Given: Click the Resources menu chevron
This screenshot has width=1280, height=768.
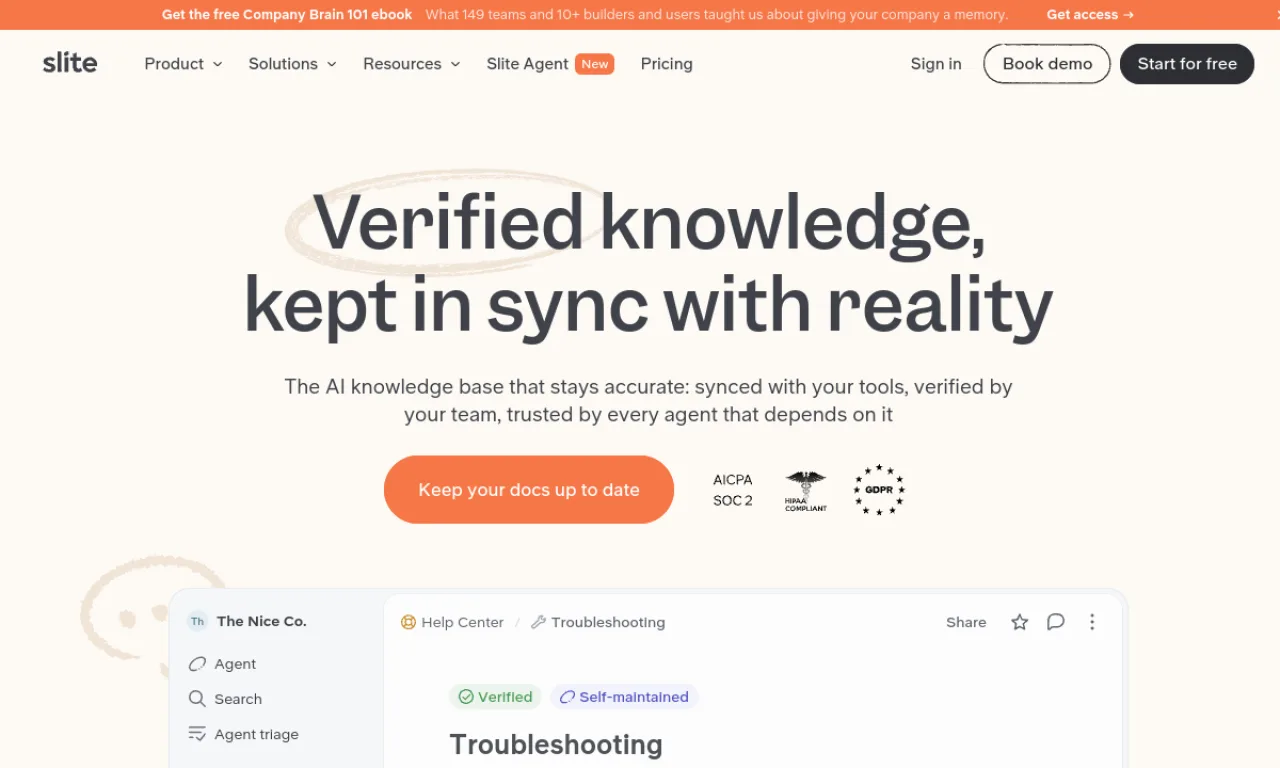Looking at the screenshot, I should 455,64.
